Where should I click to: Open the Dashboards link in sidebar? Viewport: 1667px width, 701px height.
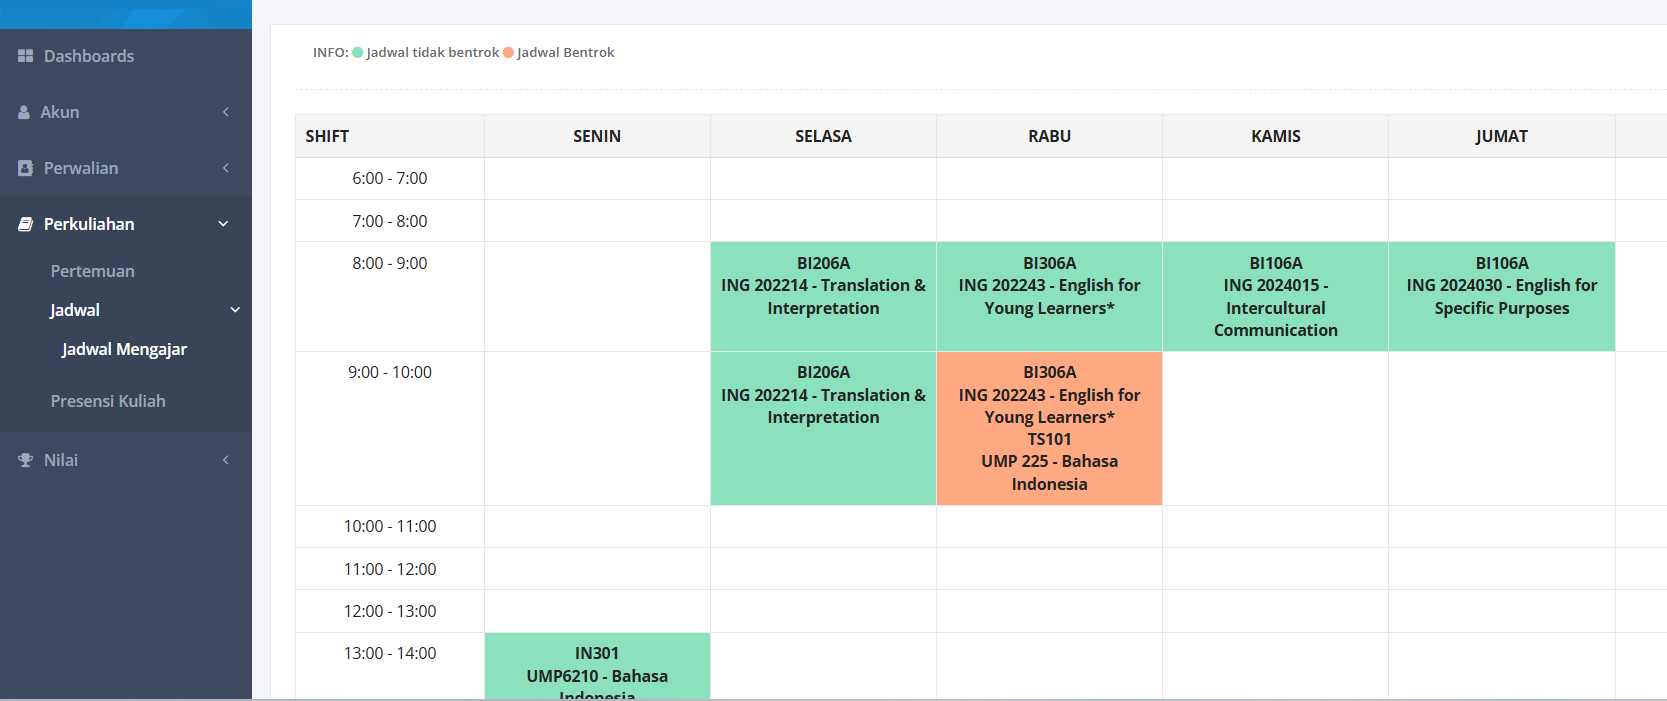[x=89, y=56]
